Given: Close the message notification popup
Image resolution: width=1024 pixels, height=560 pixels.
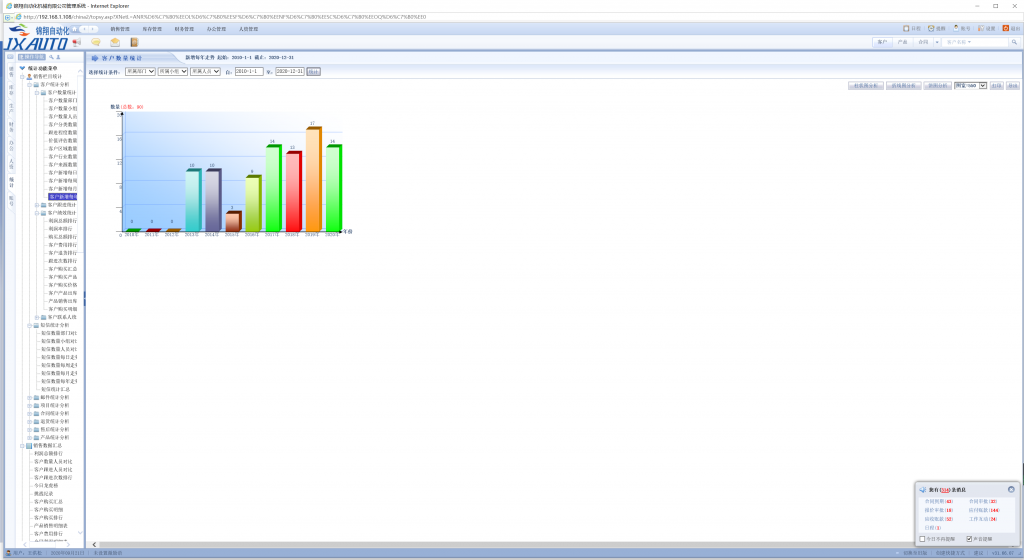Looking at the screenshot, I should (1011, 489).
